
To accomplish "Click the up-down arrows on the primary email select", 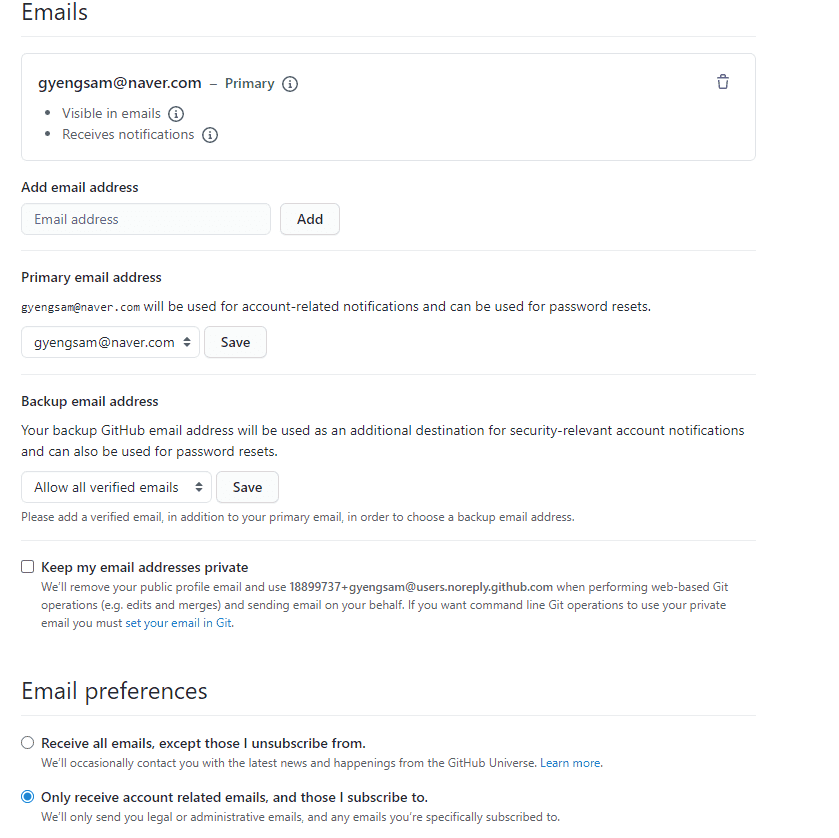I will coord(187,342).
